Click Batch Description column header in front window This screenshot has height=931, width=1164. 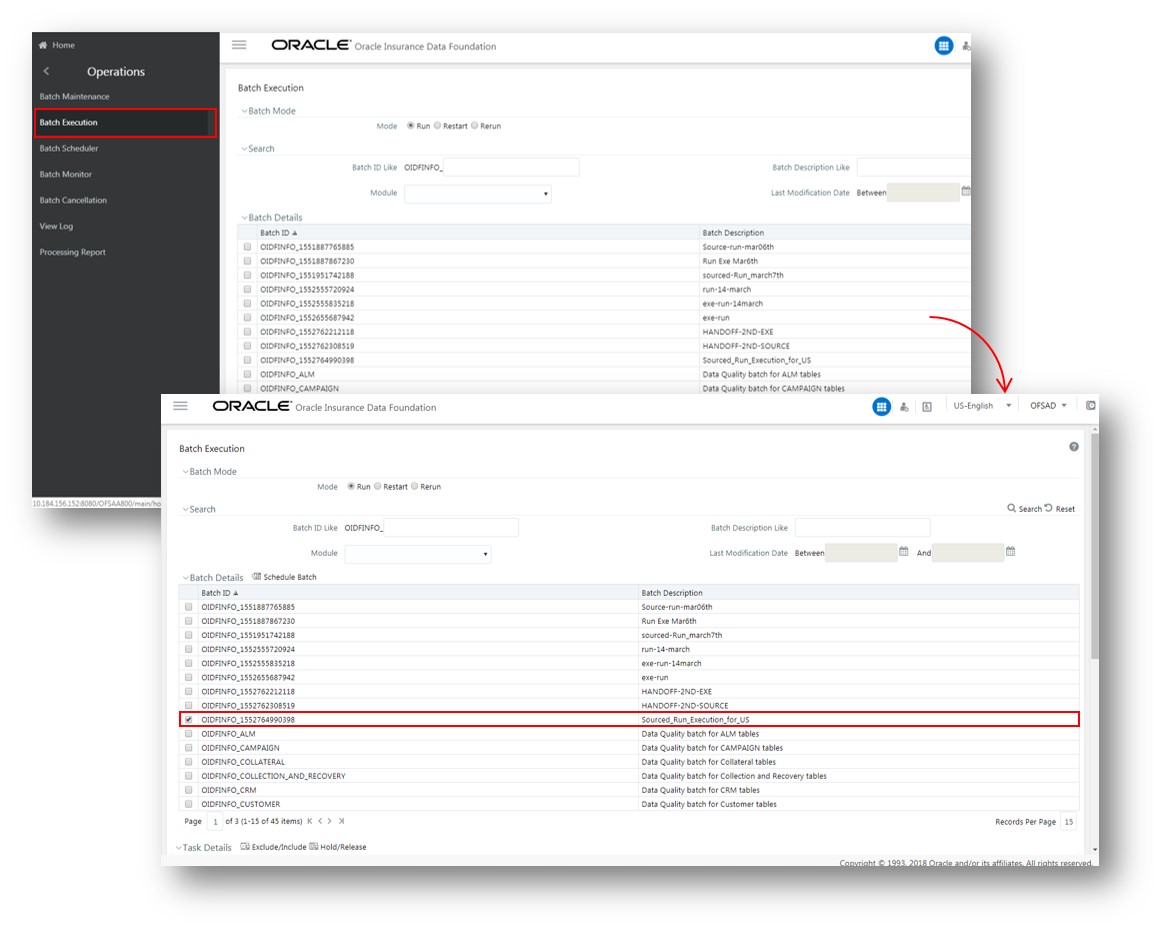(672, 593)
